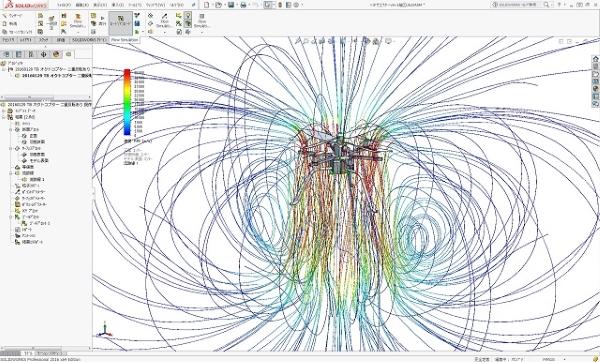Click the Home icon in right task pane
The image size is (600, 362).
[595, 59]
